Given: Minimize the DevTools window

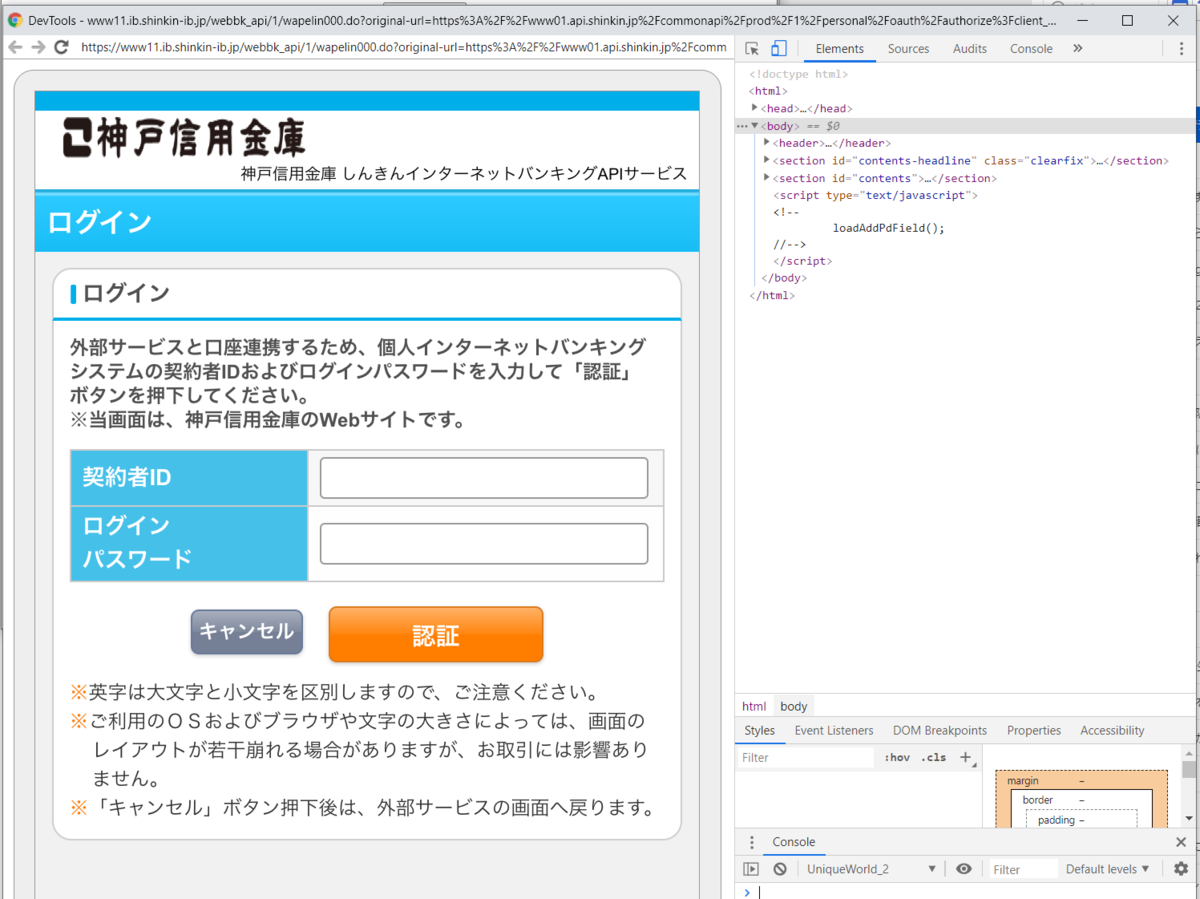Looking at the screenshot, I should click(x=1081, y=19).
